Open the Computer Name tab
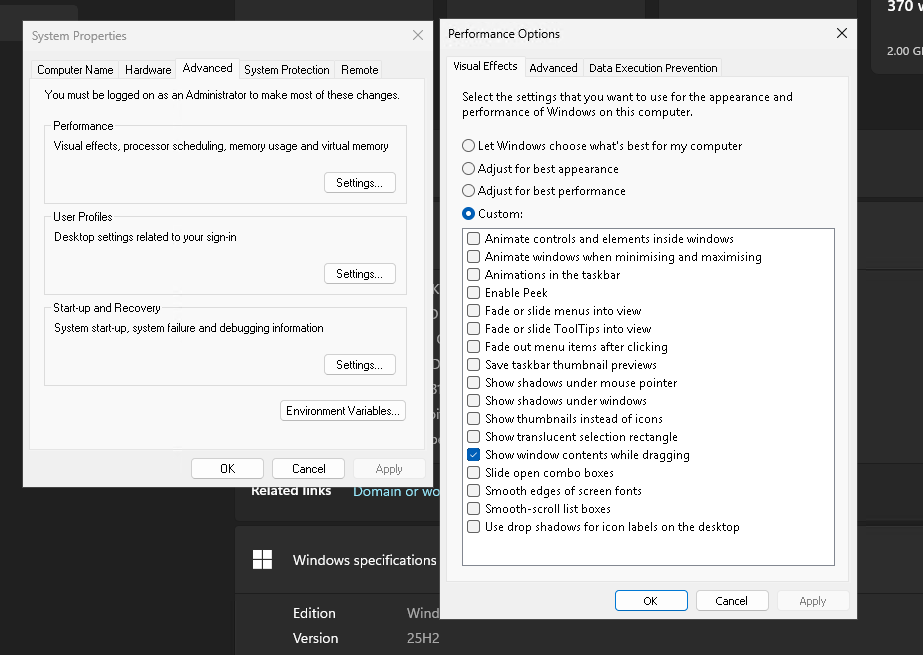 click(x=75, y=70)
